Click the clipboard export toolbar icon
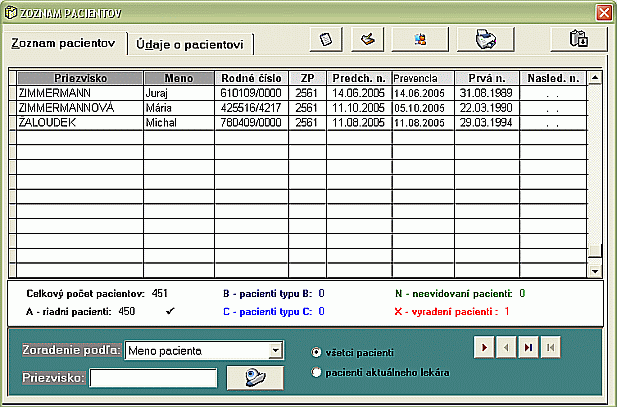The width and height of the screenshot is (617, 407). (x=578, y=39)
